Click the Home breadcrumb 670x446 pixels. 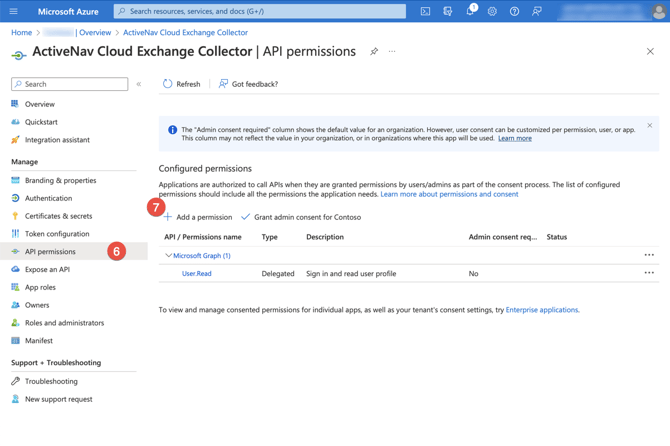[x=21, y=32]
